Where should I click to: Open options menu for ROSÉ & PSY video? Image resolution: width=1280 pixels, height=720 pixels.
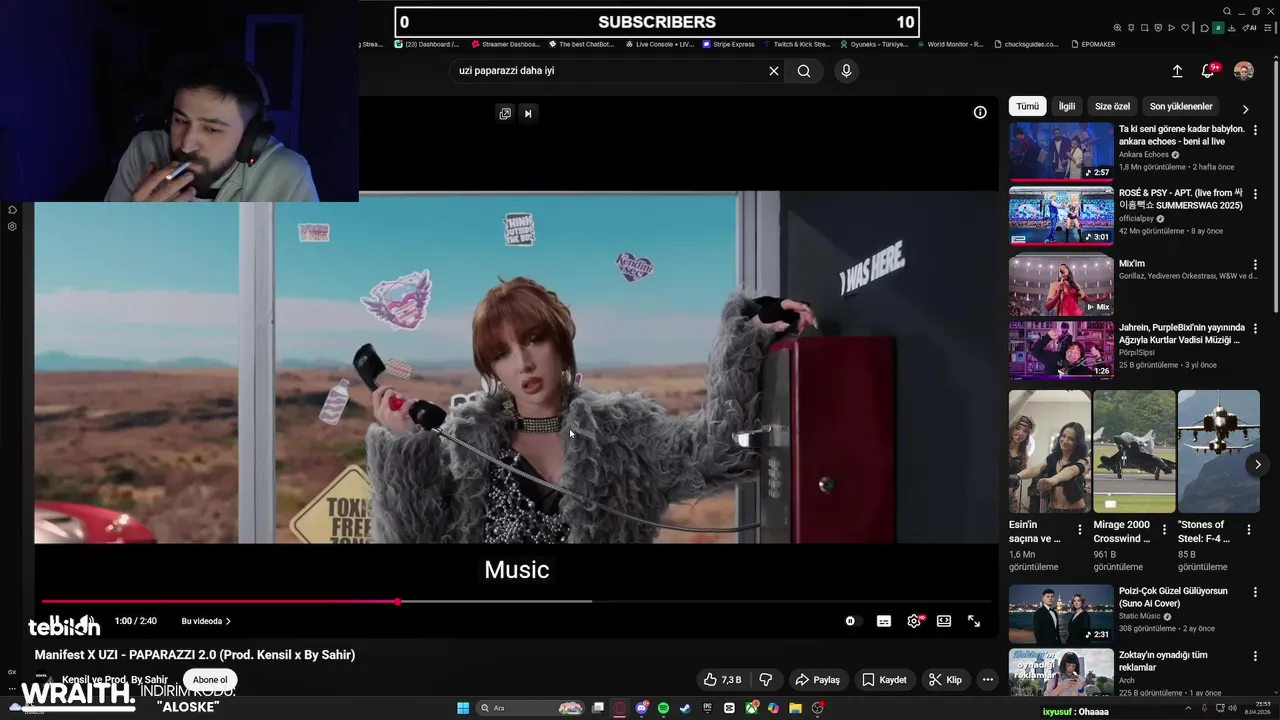(x=1255, y=194)
